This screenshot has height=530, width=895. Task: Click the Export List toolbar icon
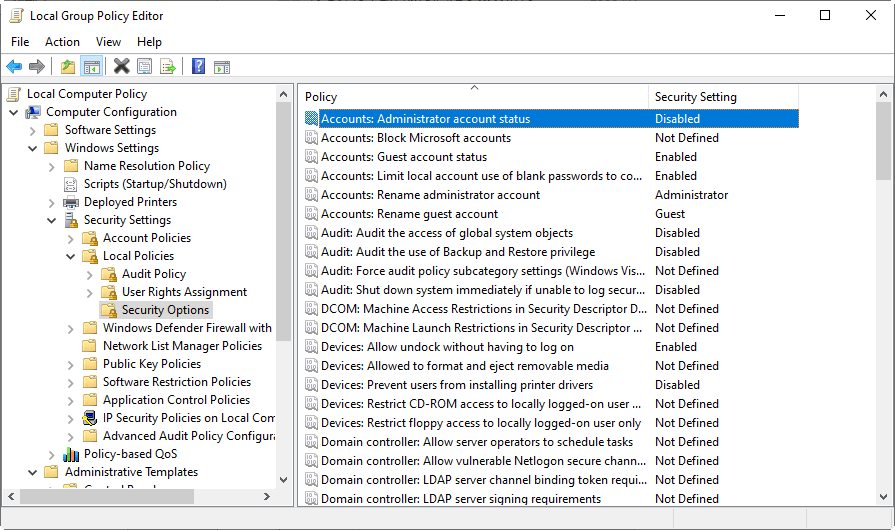point(168,67)
